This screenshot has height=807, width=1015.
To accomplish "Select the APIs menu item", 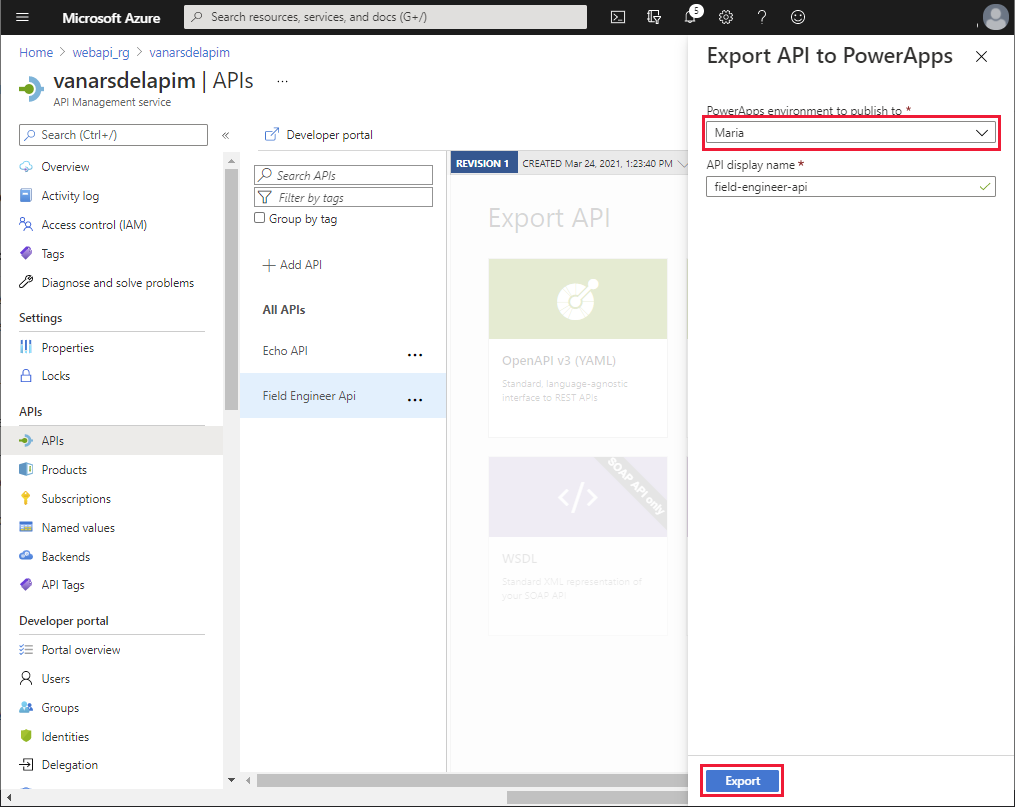I will (x=112, y=441).
